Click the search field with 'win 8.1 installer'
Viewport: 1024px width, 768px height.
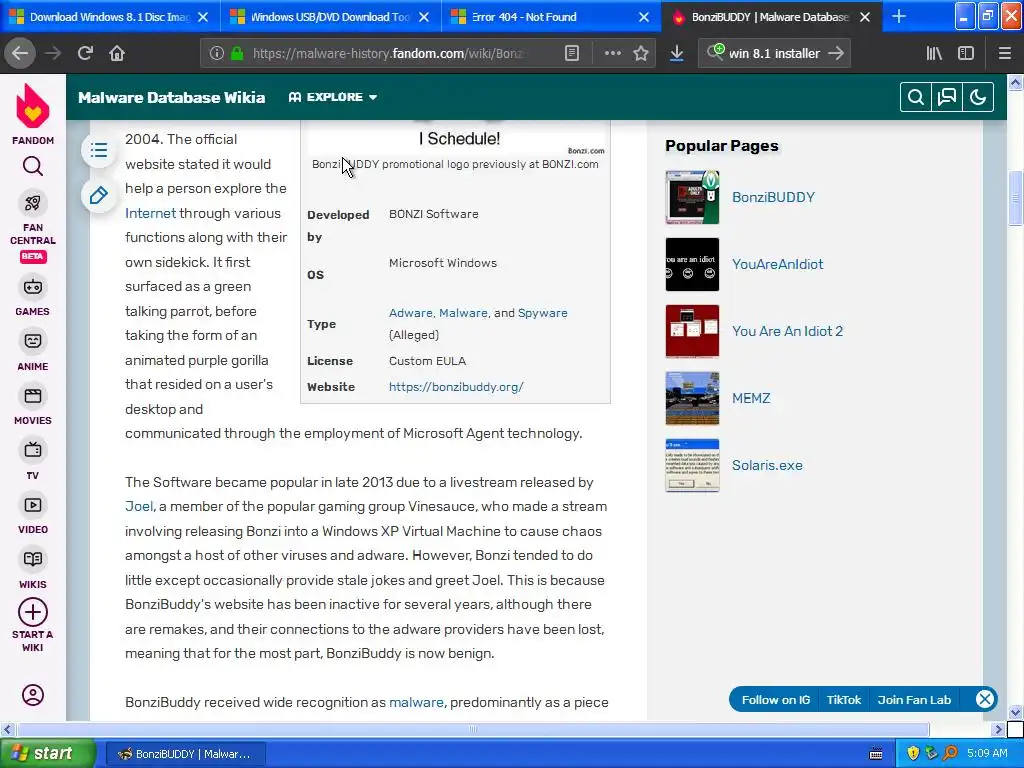(x=774, y=54)
